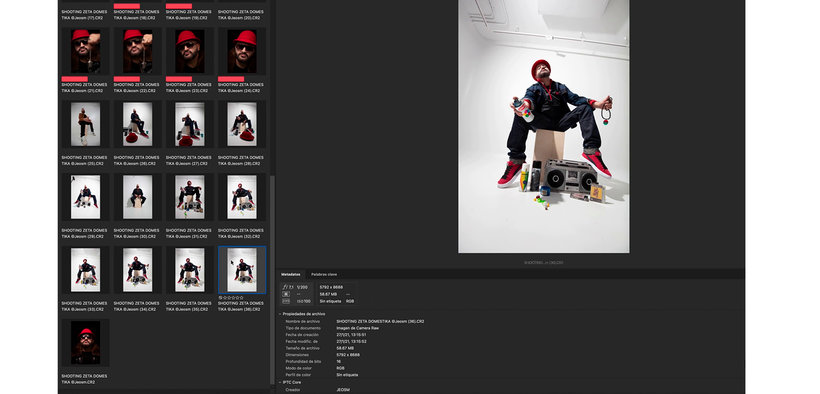Screen dimensions: 820x394
Task: Select the Metadatos tab
Action: [x=291, y=274]
